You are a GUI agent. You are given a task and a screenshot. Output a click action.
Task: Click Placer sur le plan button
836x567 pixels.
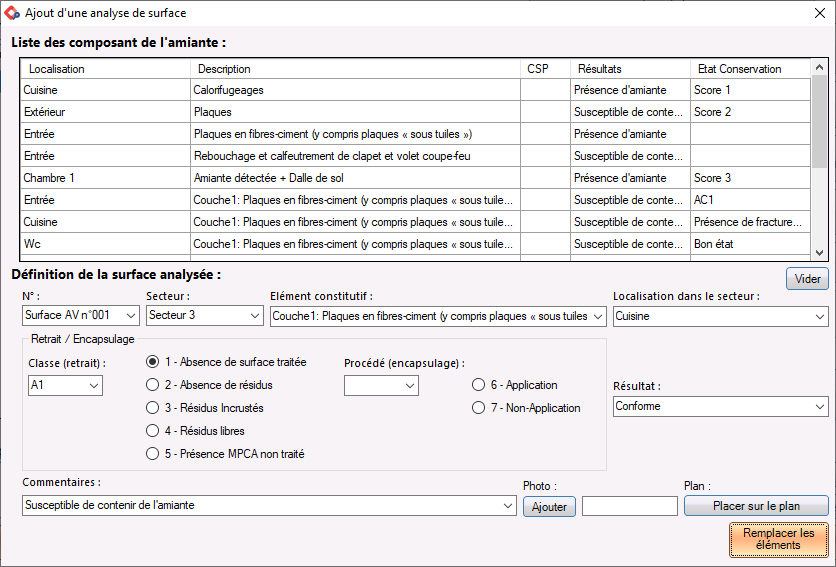click(x=756, y=506)
